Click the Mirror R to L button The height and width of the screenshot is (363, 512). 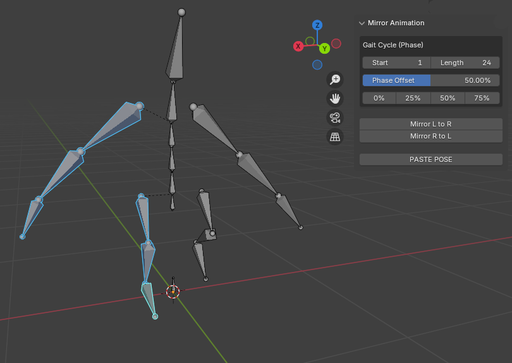(x=431, y=136)
